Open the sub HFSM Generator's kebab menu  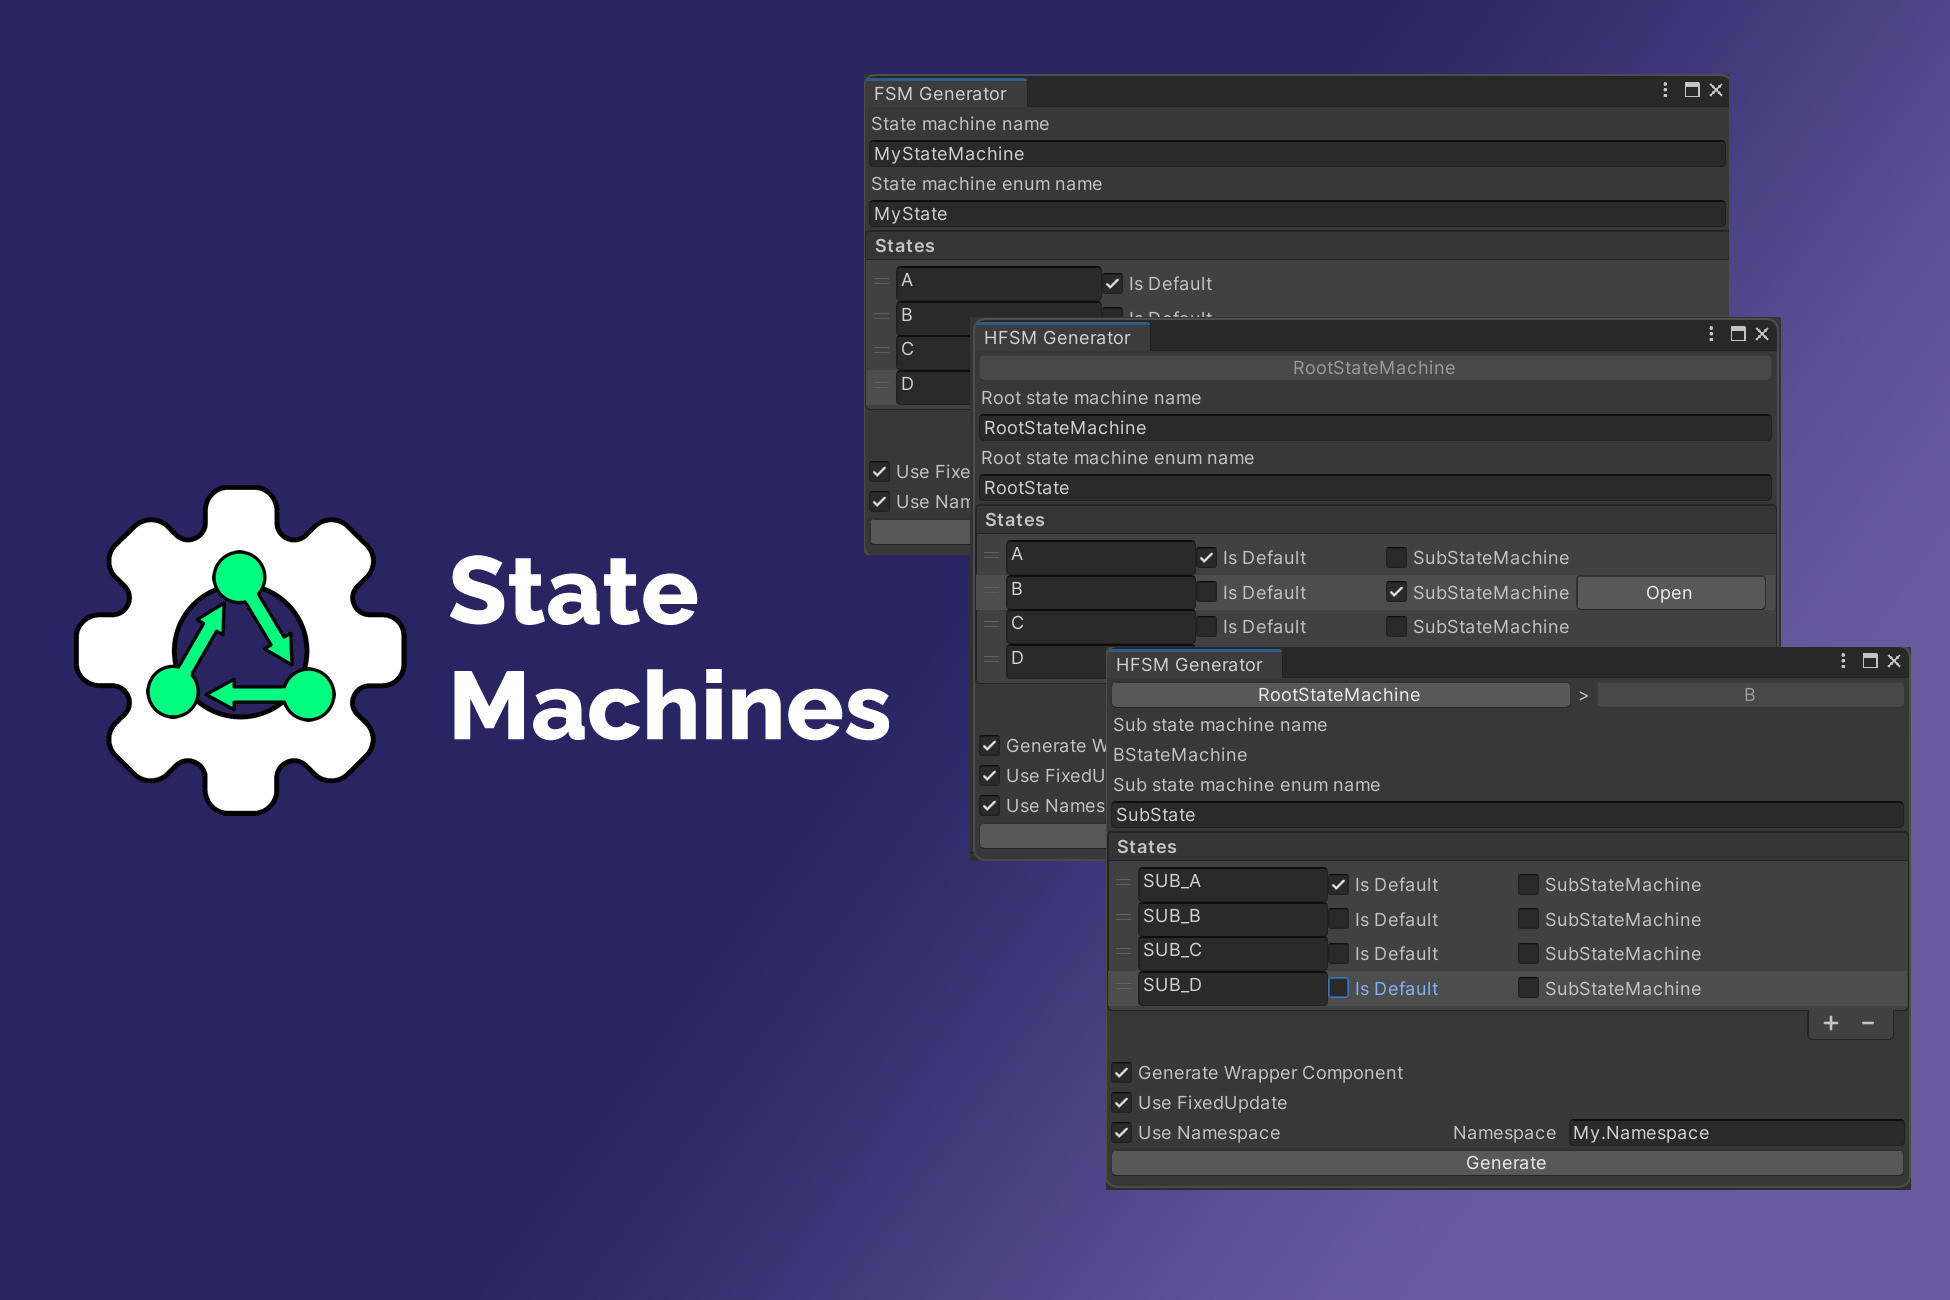point(1843,661)
